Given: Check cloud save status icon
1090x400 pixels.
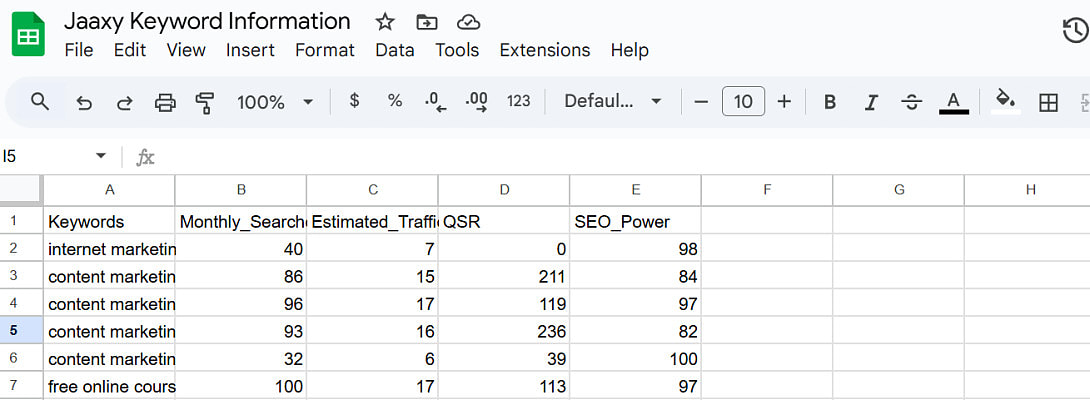Looking at the screenshot, I should pos(469,22).
